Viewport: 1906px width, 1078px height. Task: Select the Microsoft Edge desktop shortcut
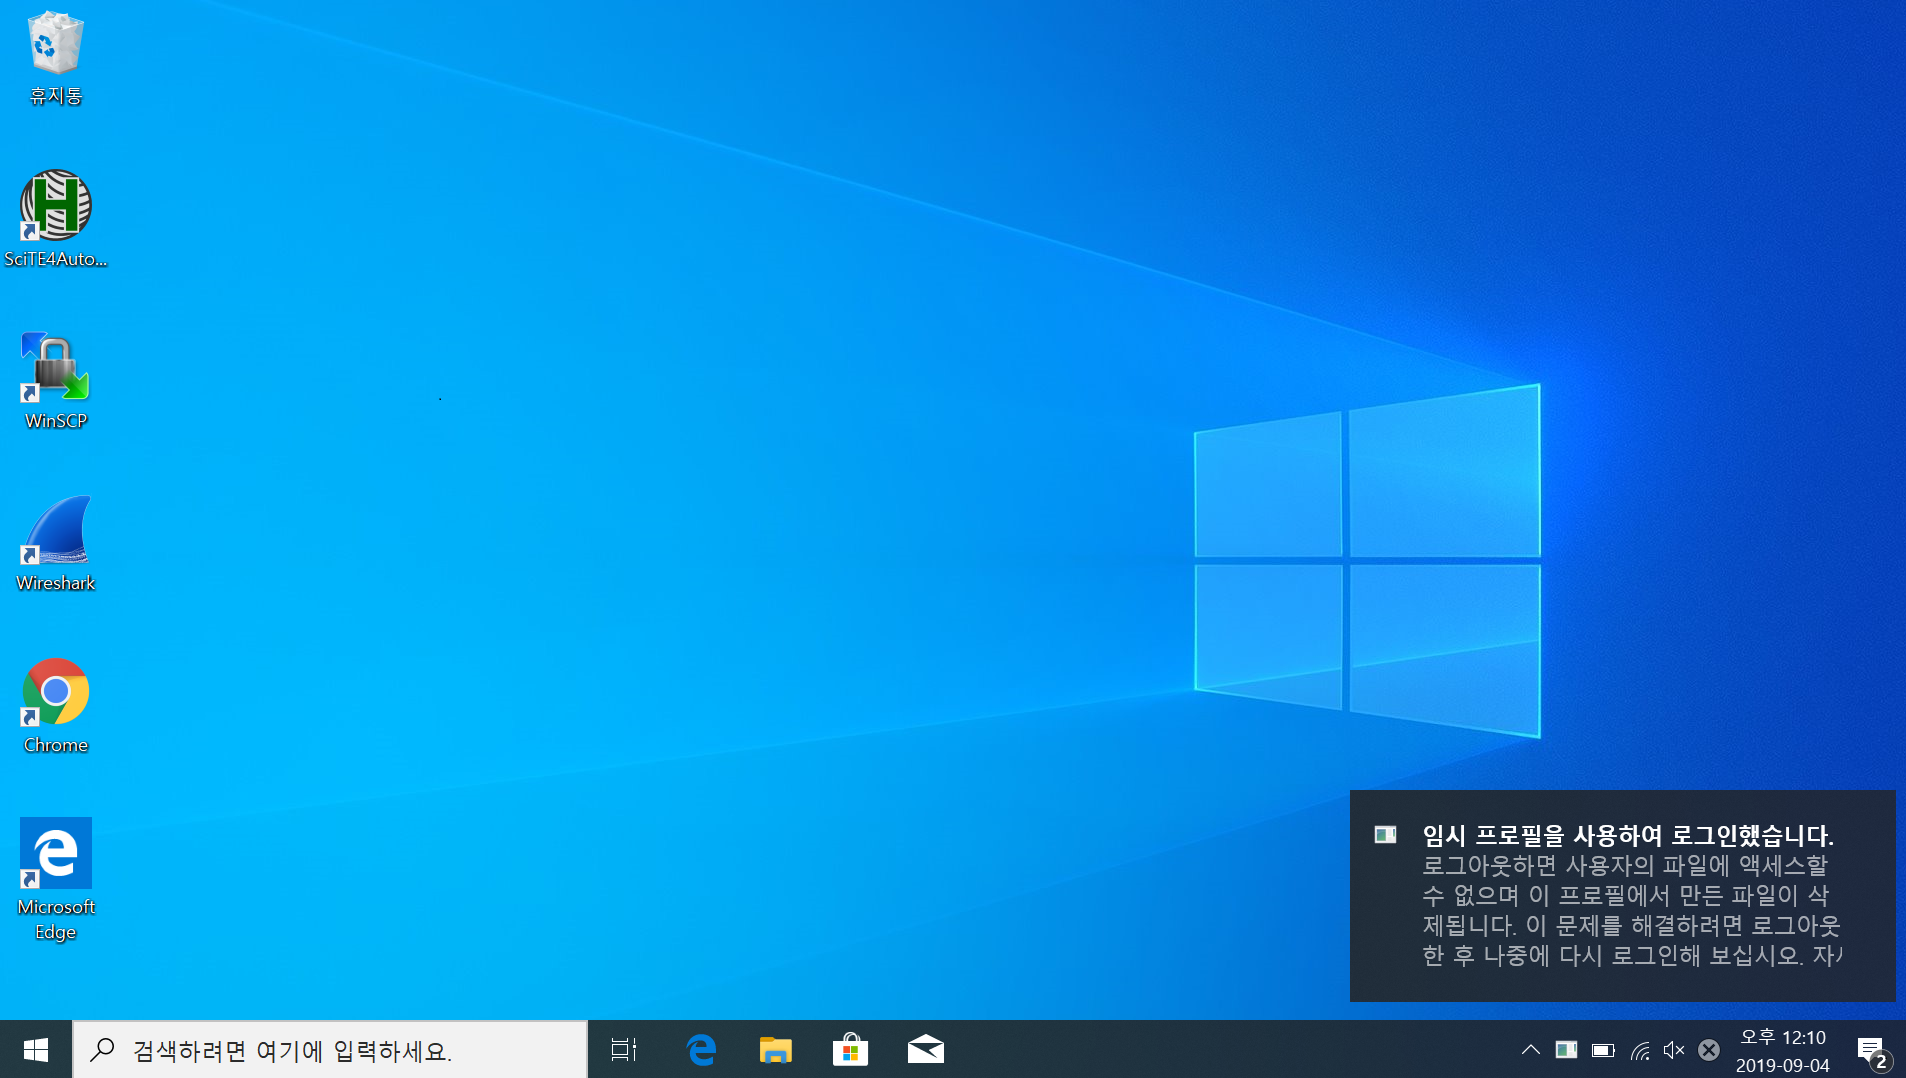56,879
